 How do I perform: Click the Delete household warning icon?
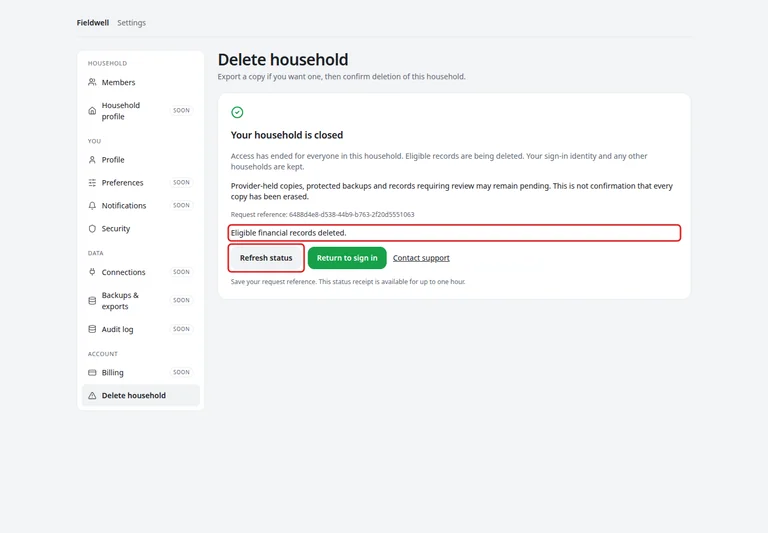click(x=92, y=396)
